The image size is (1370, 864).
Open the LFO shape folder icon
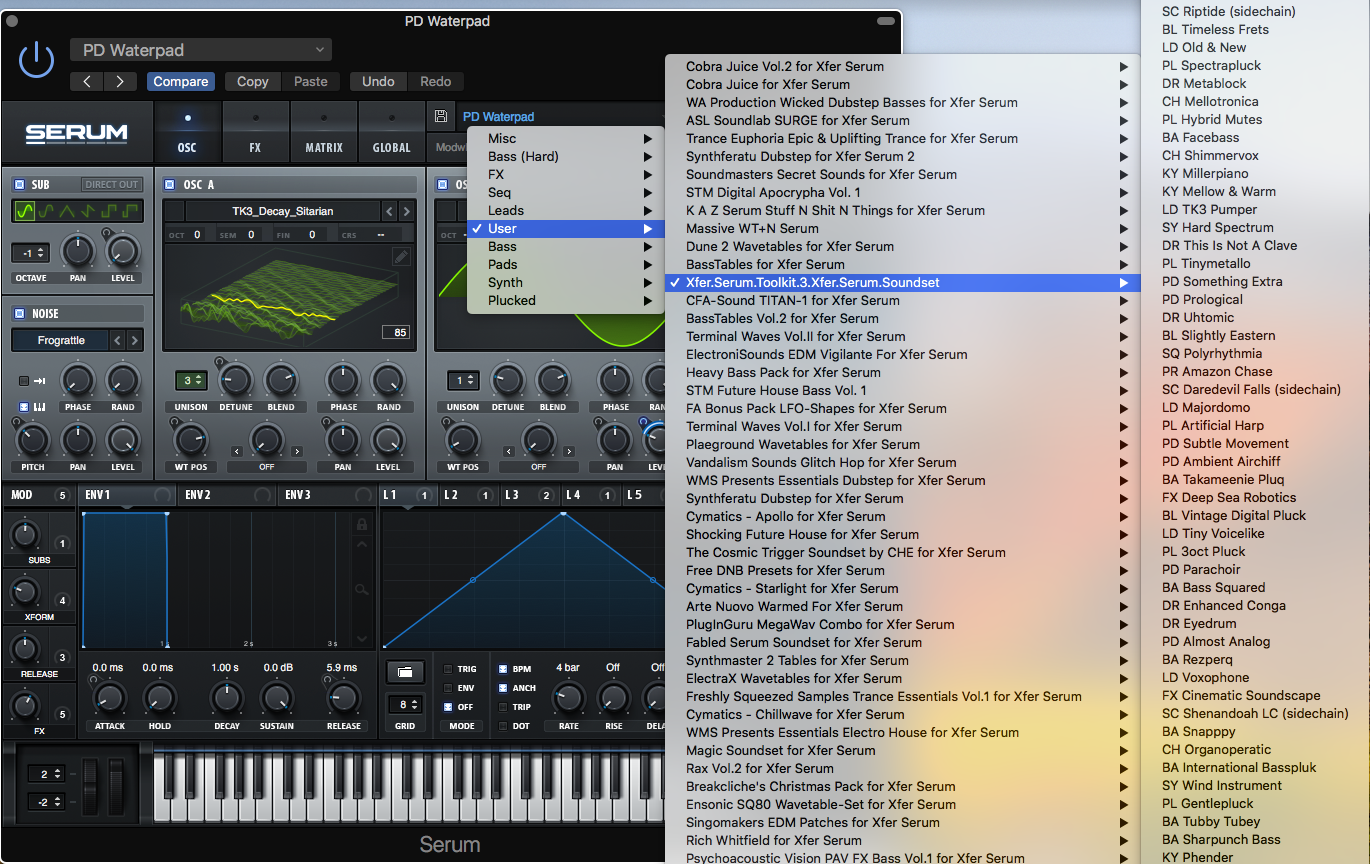pyautogui.click(x=405, y=670)
